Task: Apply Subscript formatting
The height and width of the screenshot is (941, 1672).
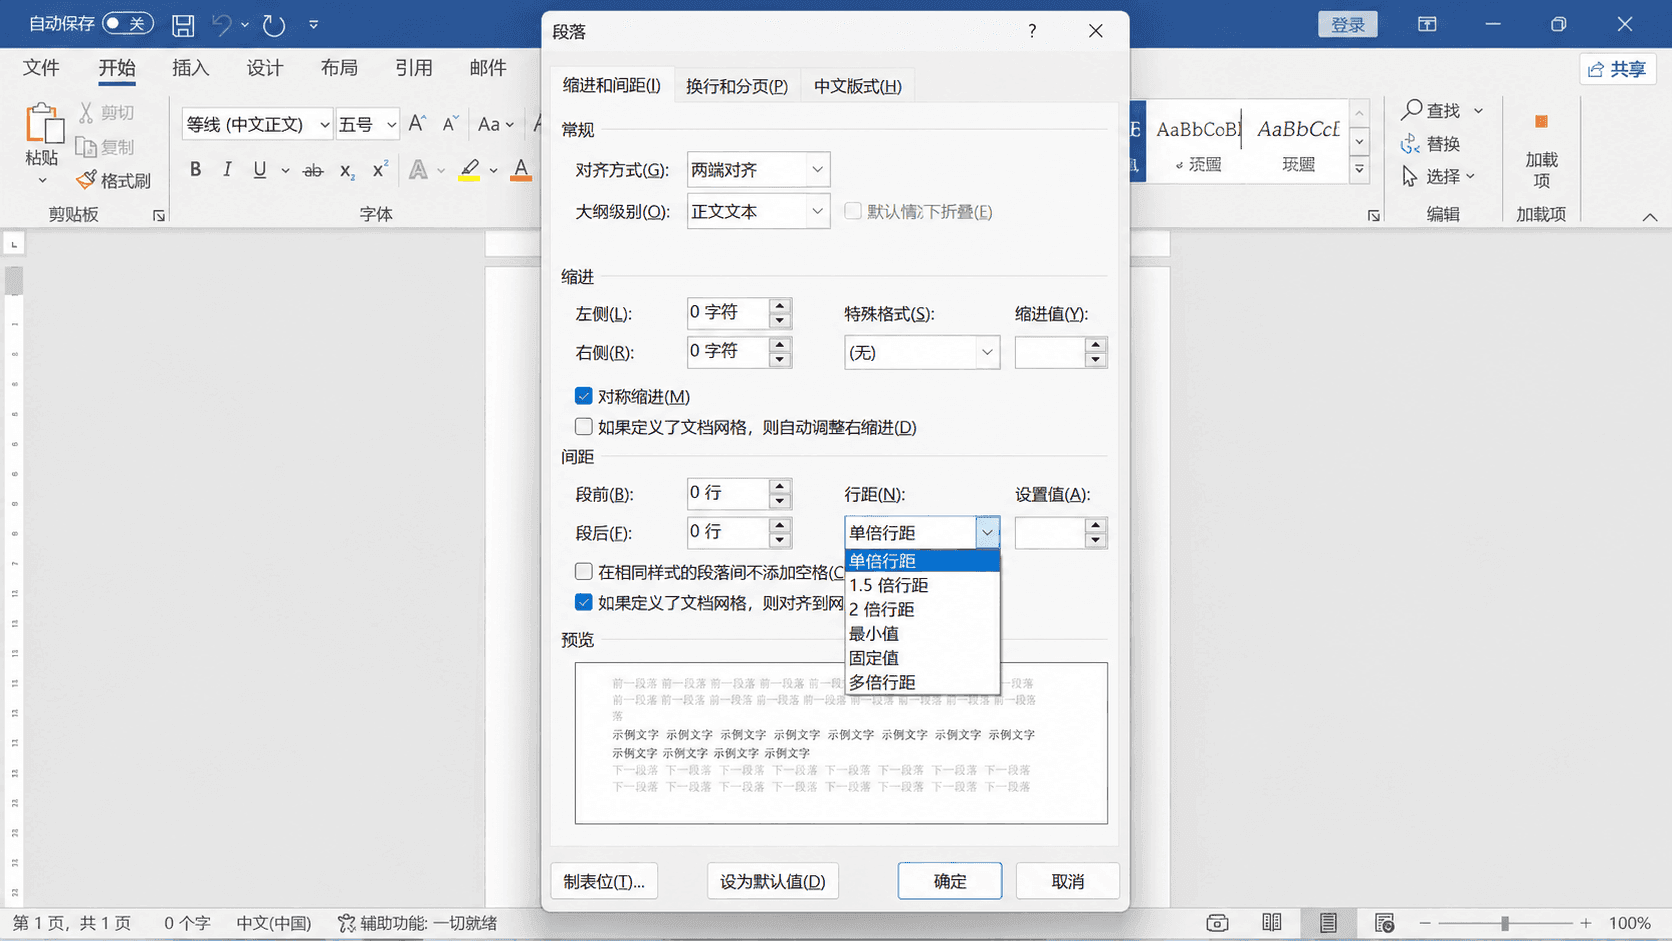Action: point(346,170)
